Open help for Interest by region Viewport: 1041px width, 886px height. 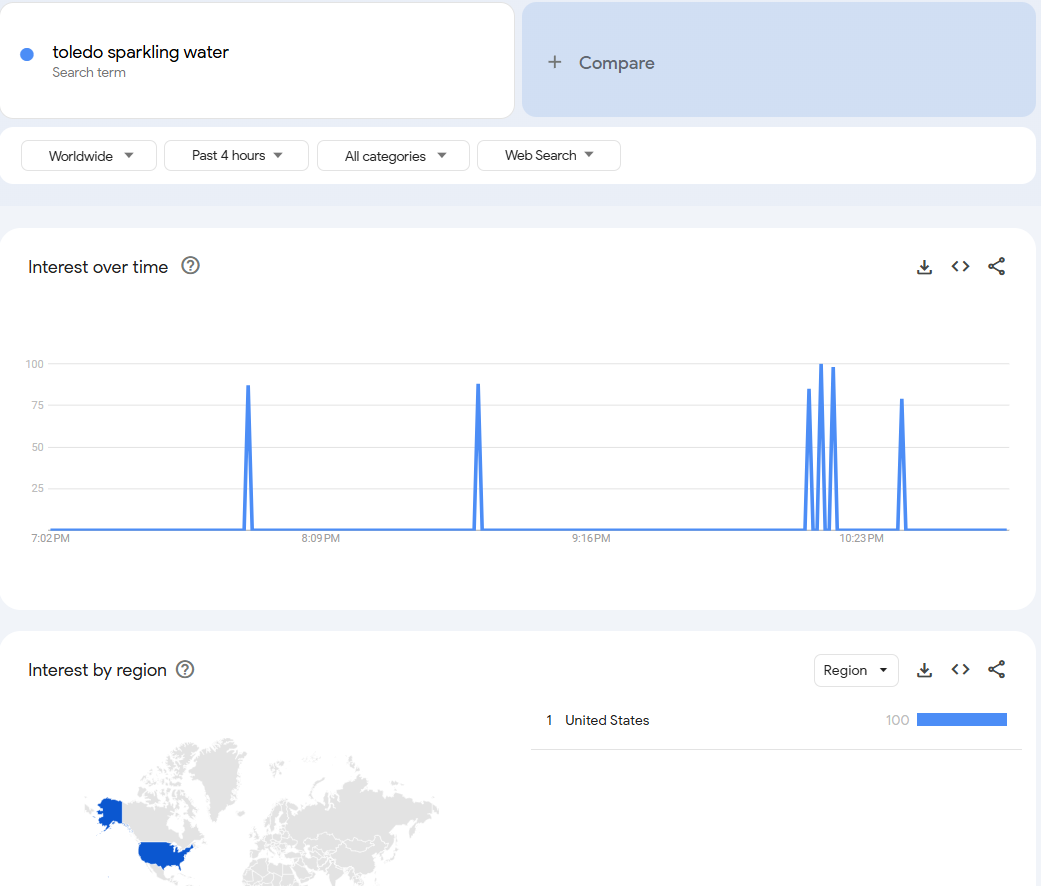185,670
